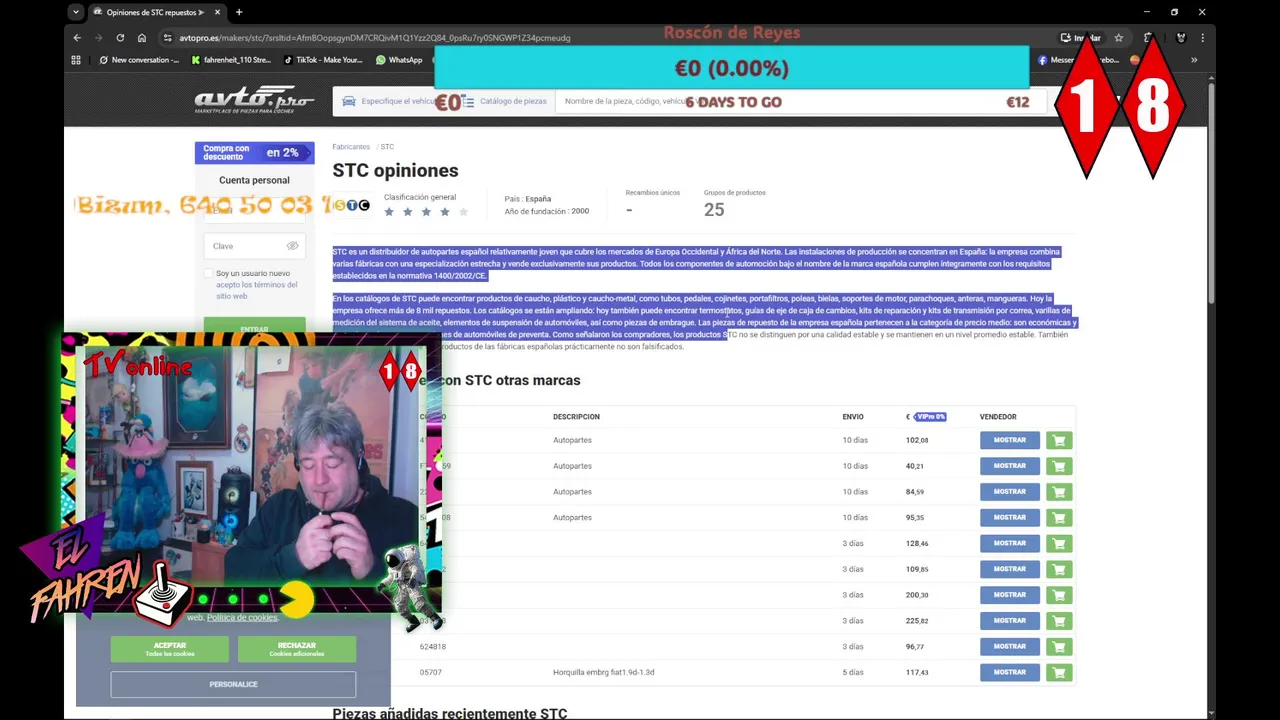Click MOSTRAR for the 128,46 offer

coord(1010,543)
